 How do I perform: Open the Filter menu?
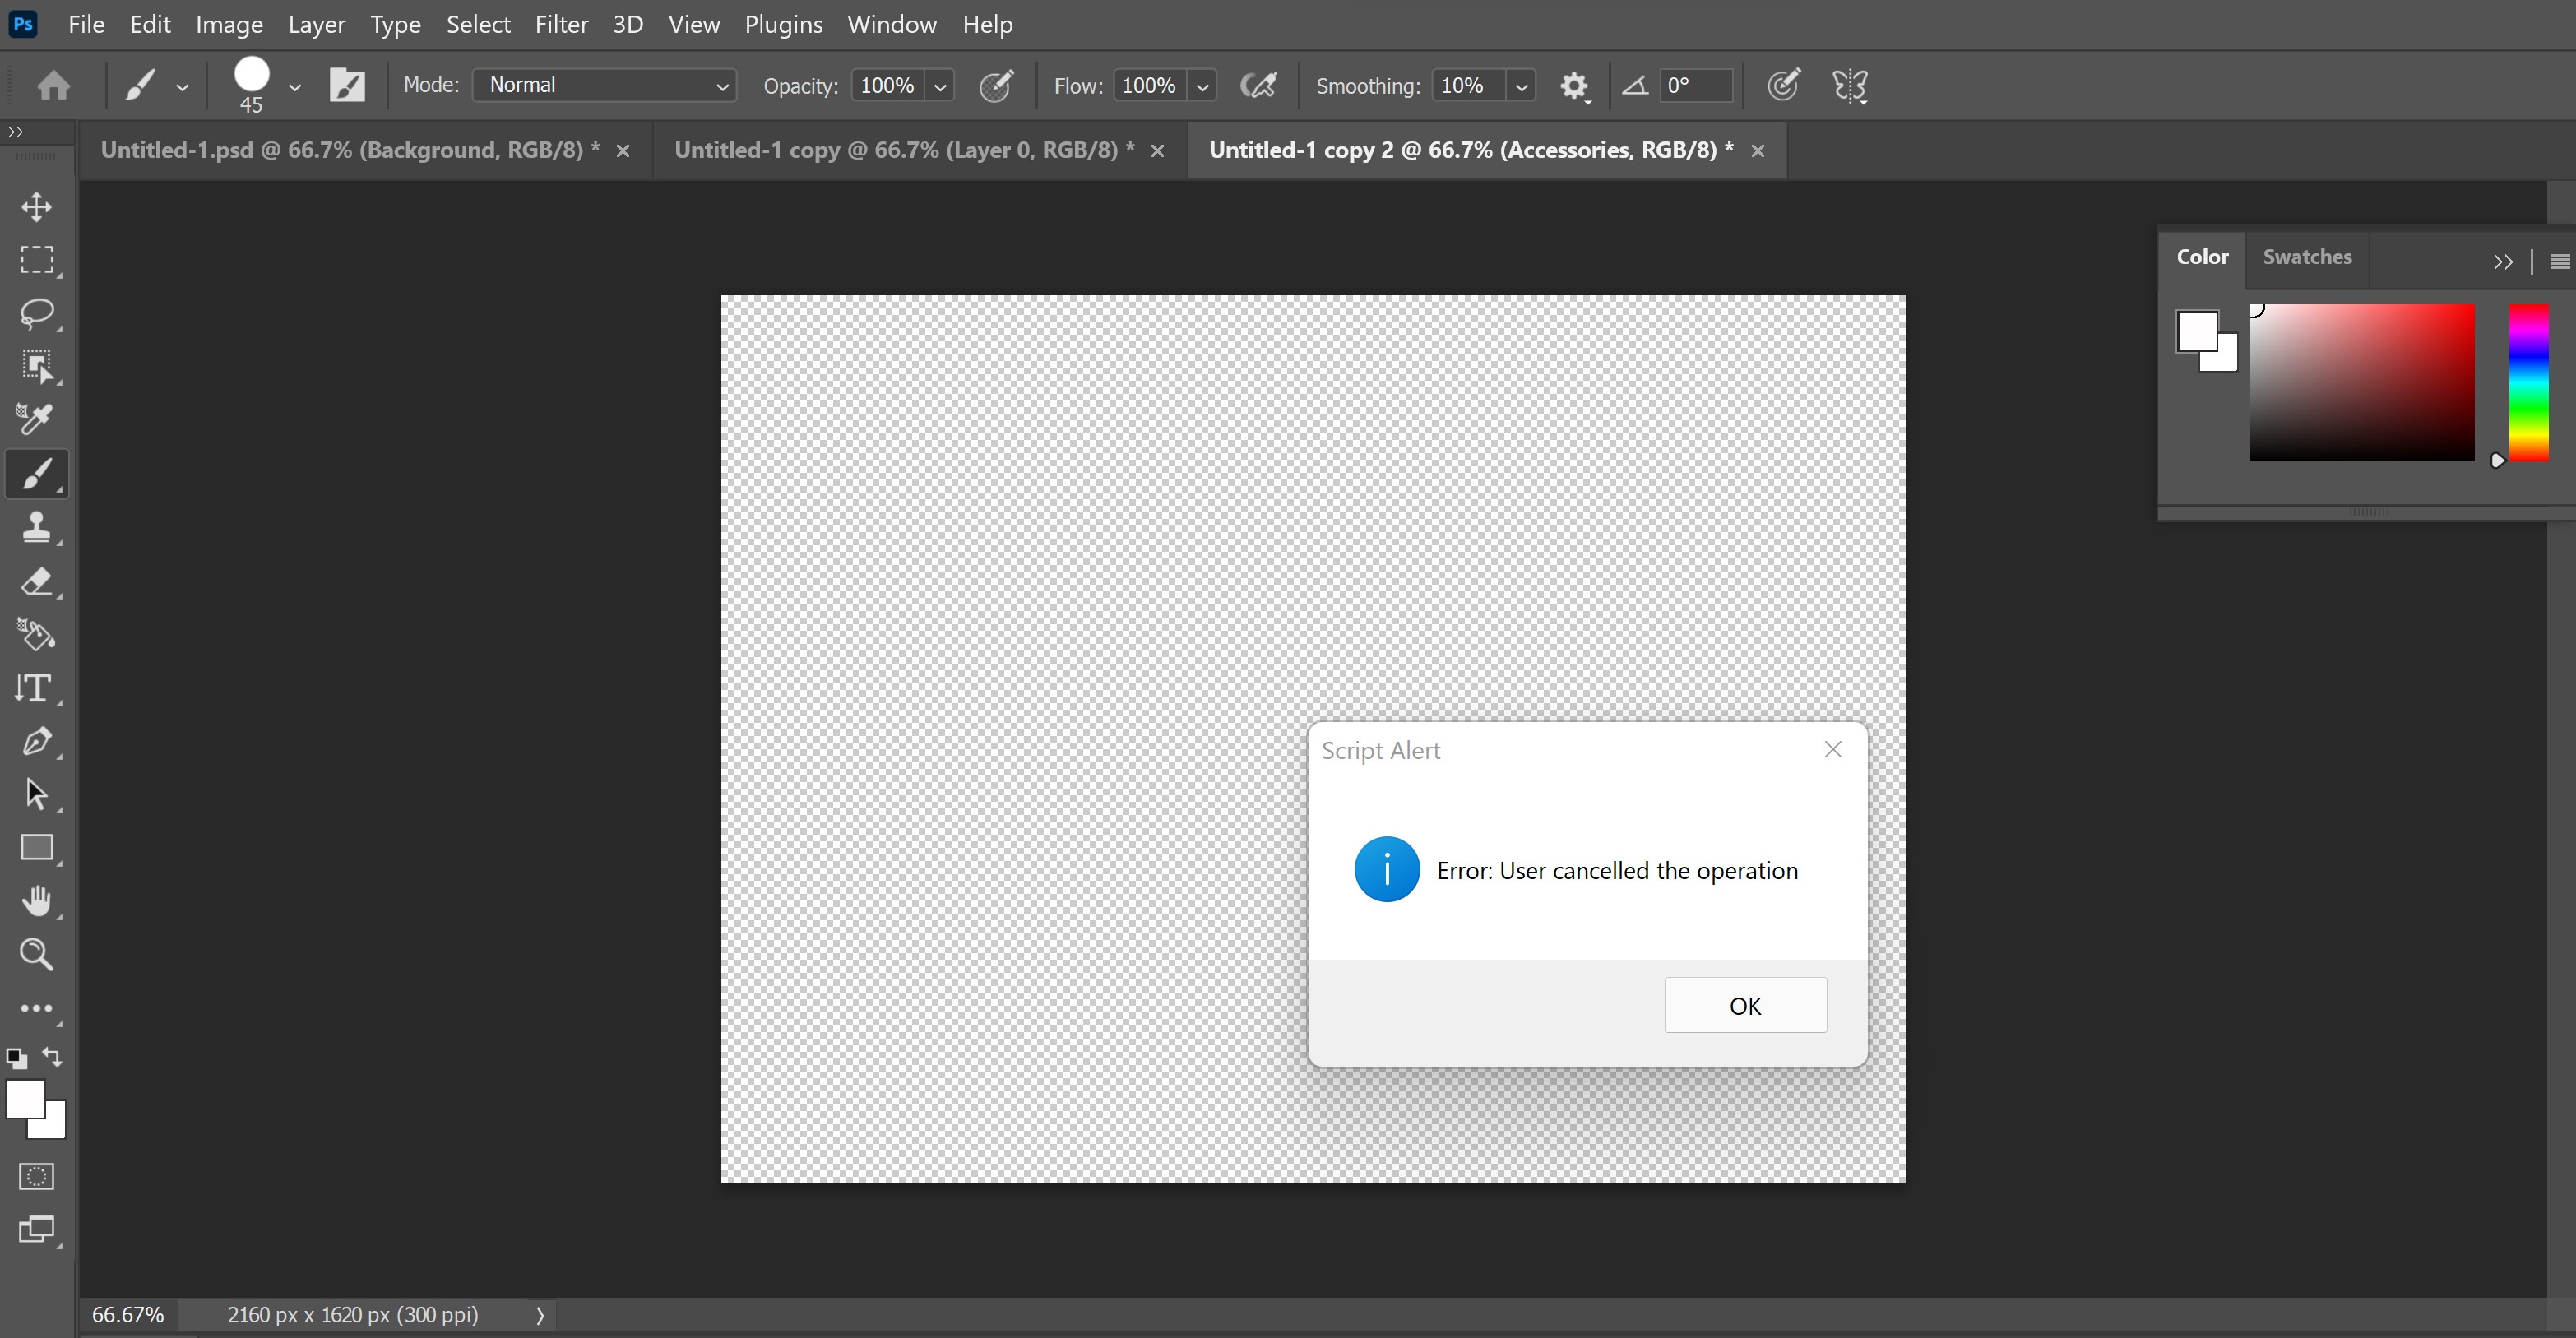560,24
